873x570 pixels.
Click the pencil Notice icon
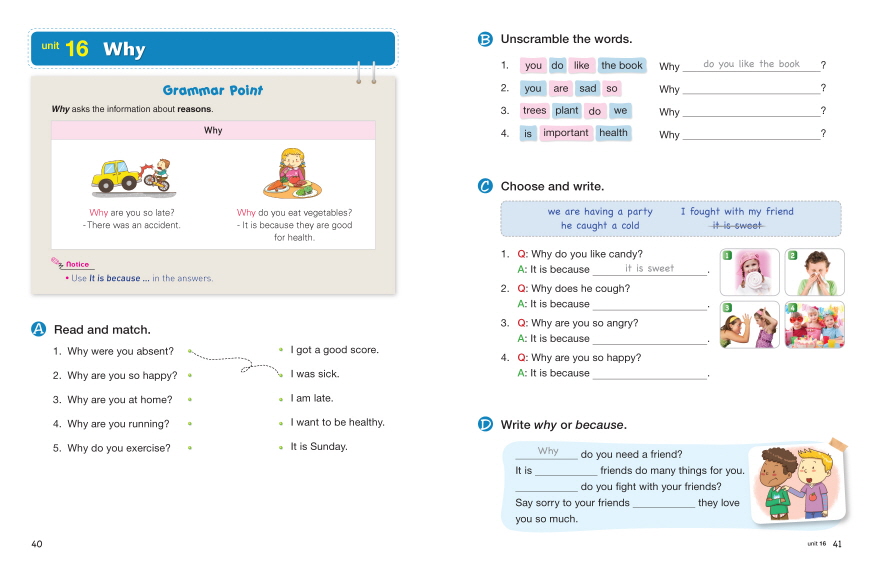click(x=58, y=263)
